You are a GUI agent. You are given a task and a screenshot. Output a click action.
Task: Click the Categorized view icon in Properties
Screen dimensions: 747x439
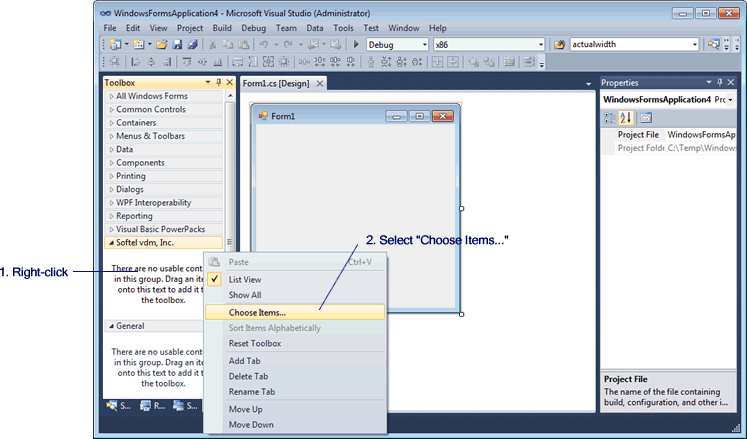pos(610,118)
